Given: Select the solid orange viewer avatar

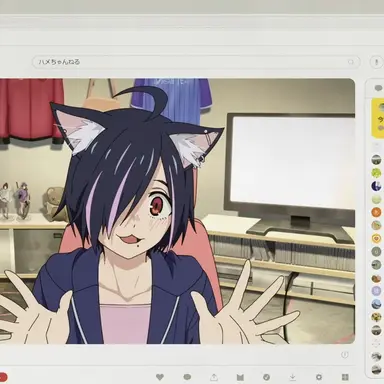Looking at the screenshot, I should (376, 212).
